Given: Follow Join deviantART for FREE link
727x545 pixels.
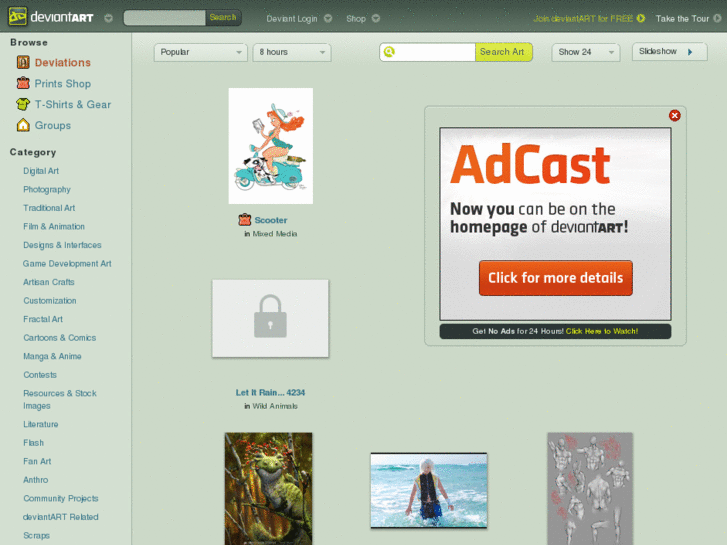Looking at the screenshot, I should [x=583, y=19].
